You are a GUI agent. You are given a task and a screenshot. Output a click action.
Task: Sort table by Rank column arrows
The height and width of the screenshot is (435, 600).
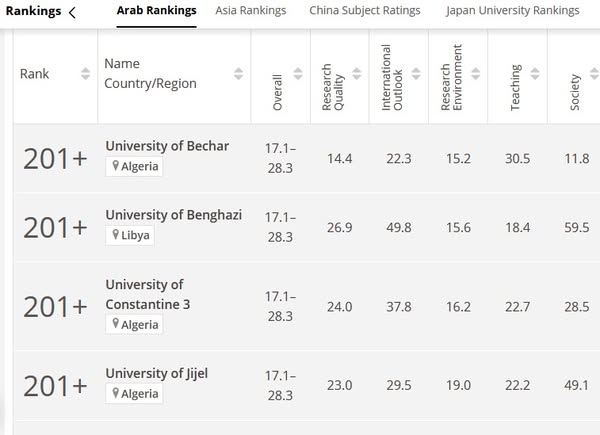click(85, 73)
